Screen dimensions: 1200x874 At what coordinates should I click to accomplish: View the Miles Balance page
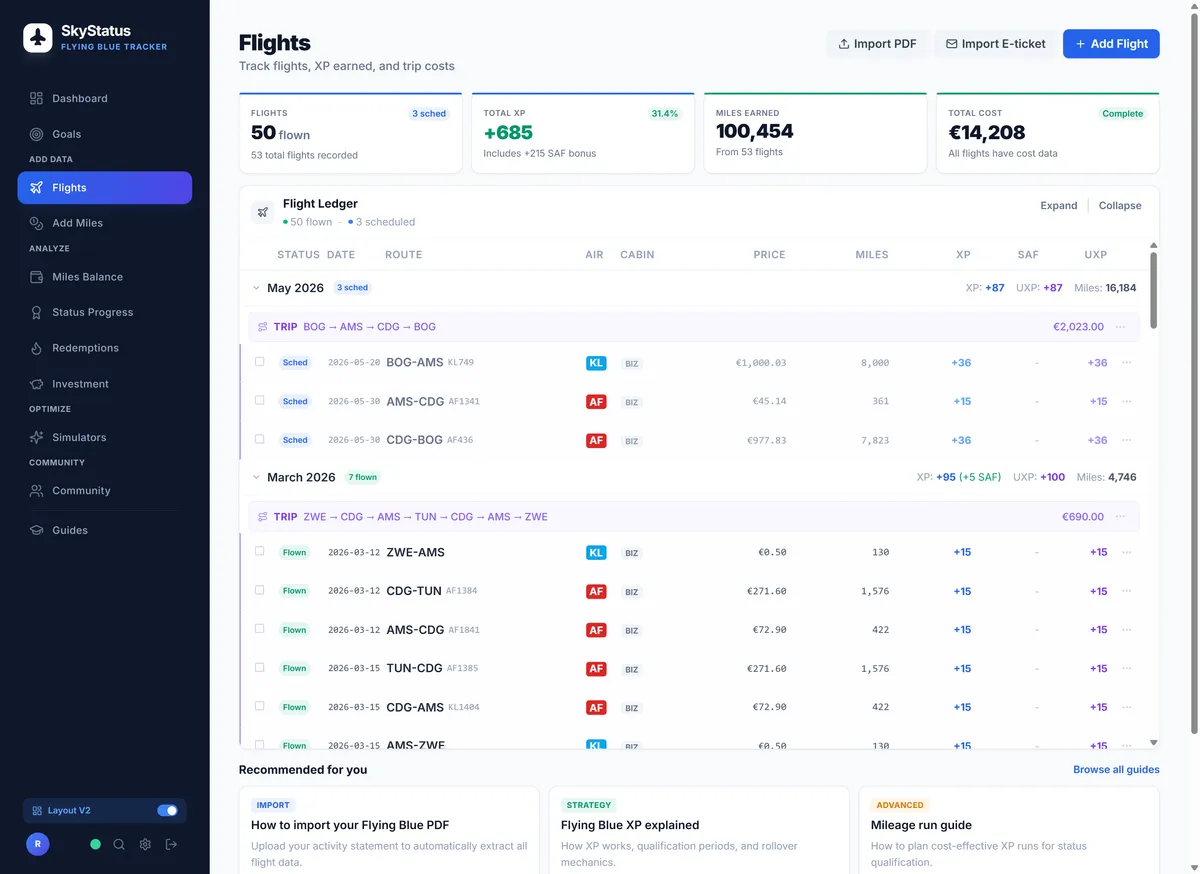click(x=86, y=276)
